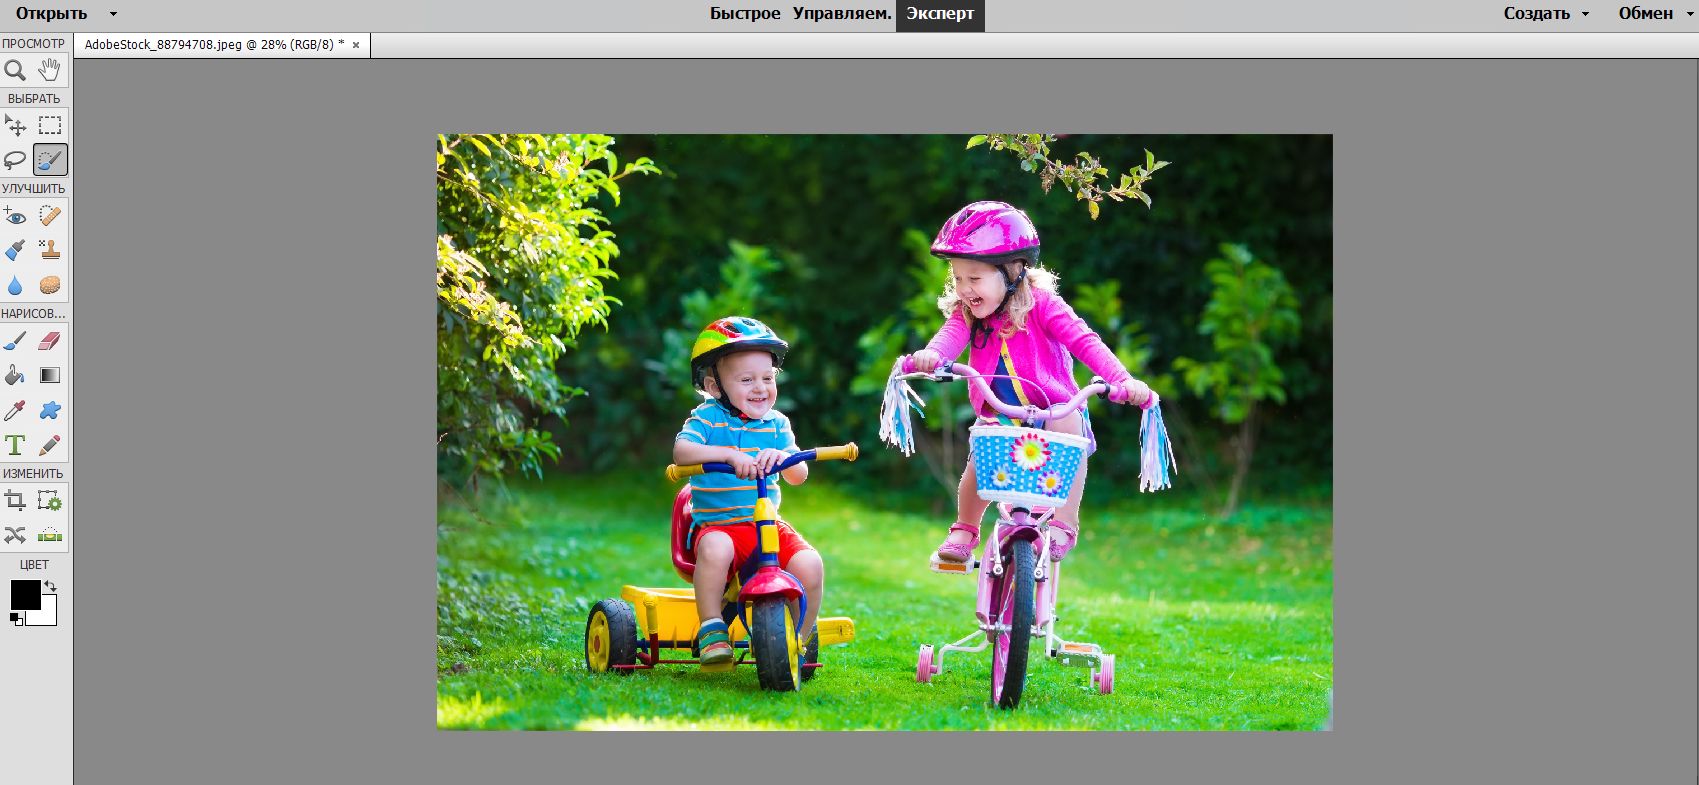
Task: Select the Sponge tool
Action: [x=49, y=285]
